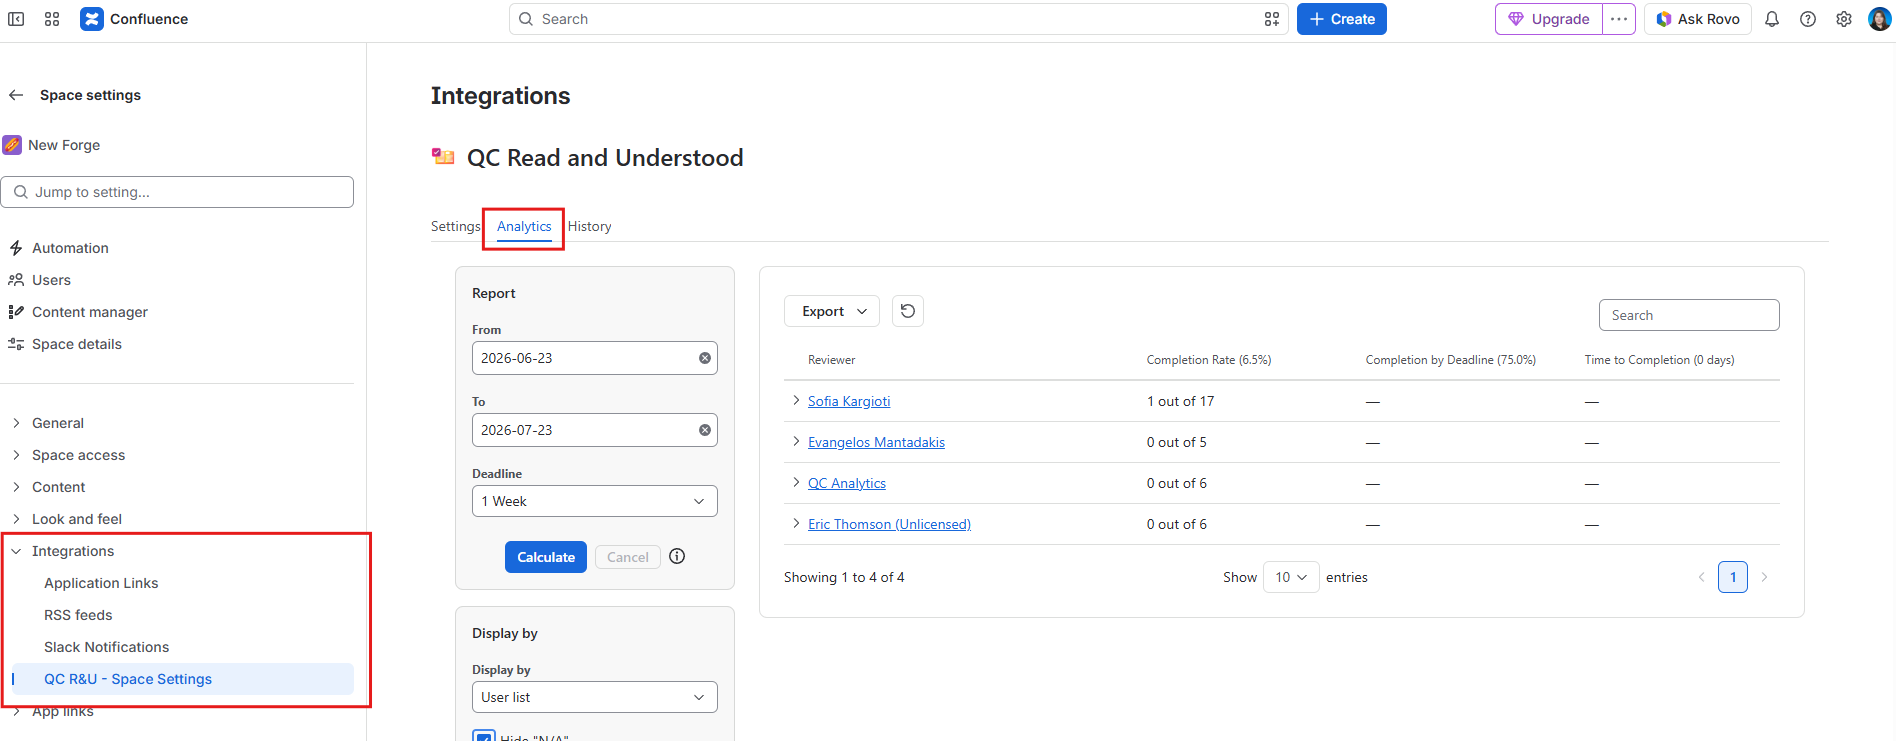Clear the To date field
The height and width of the screenshot is (741, 1896).
click(x=705, y=430)
